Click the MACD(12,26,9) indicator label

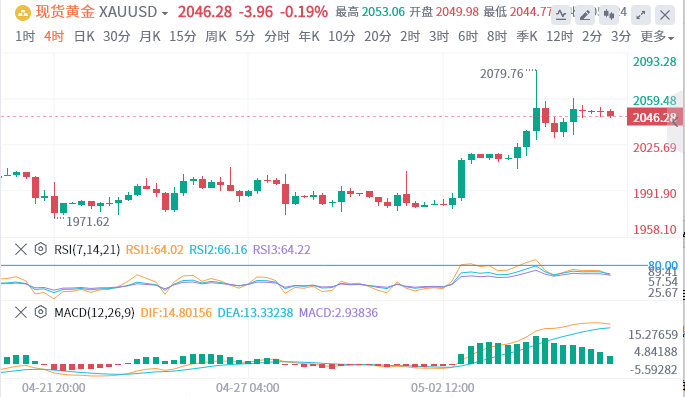94,313
